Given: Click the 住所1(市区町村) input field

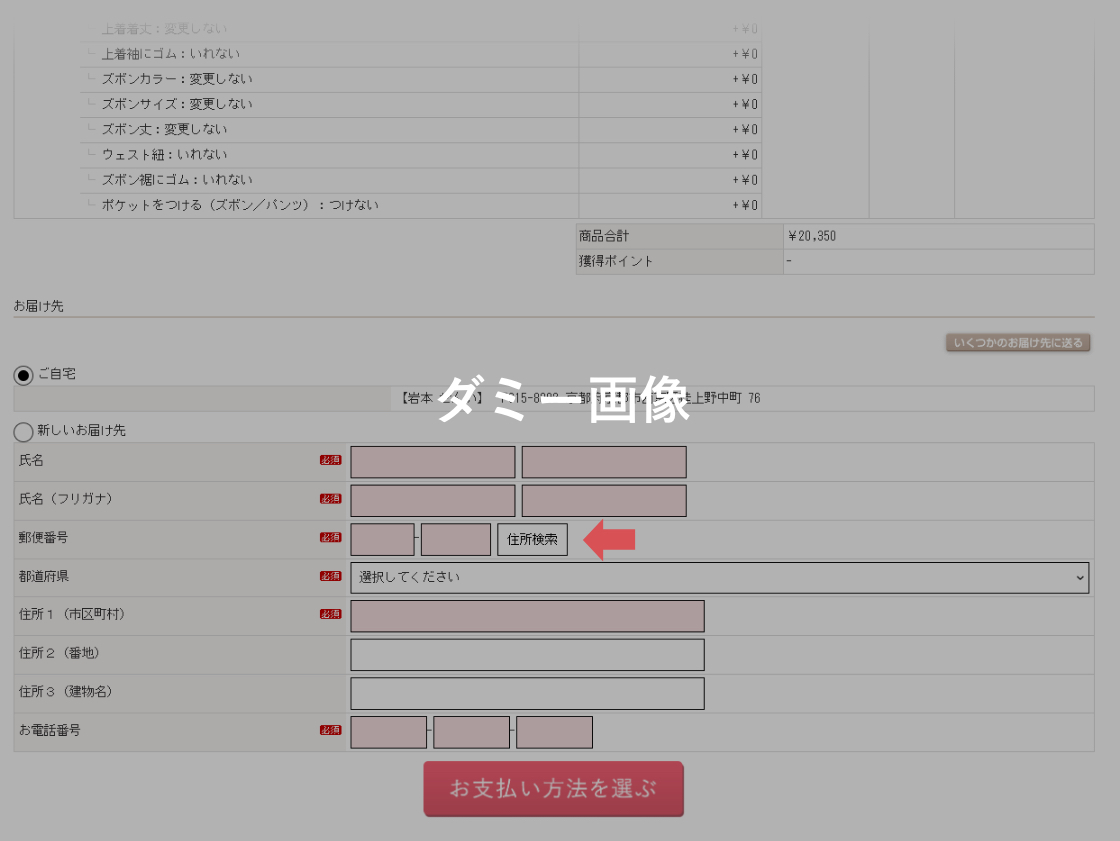Looking at the screenshot, I should click(x=527, y=616).
